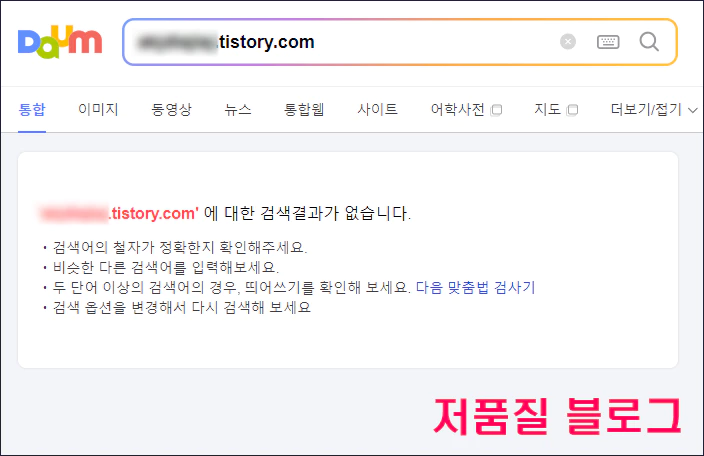This screenshot has height=456, width=704.
Task: Open the 지도 tab
Action: click(547, 109)
